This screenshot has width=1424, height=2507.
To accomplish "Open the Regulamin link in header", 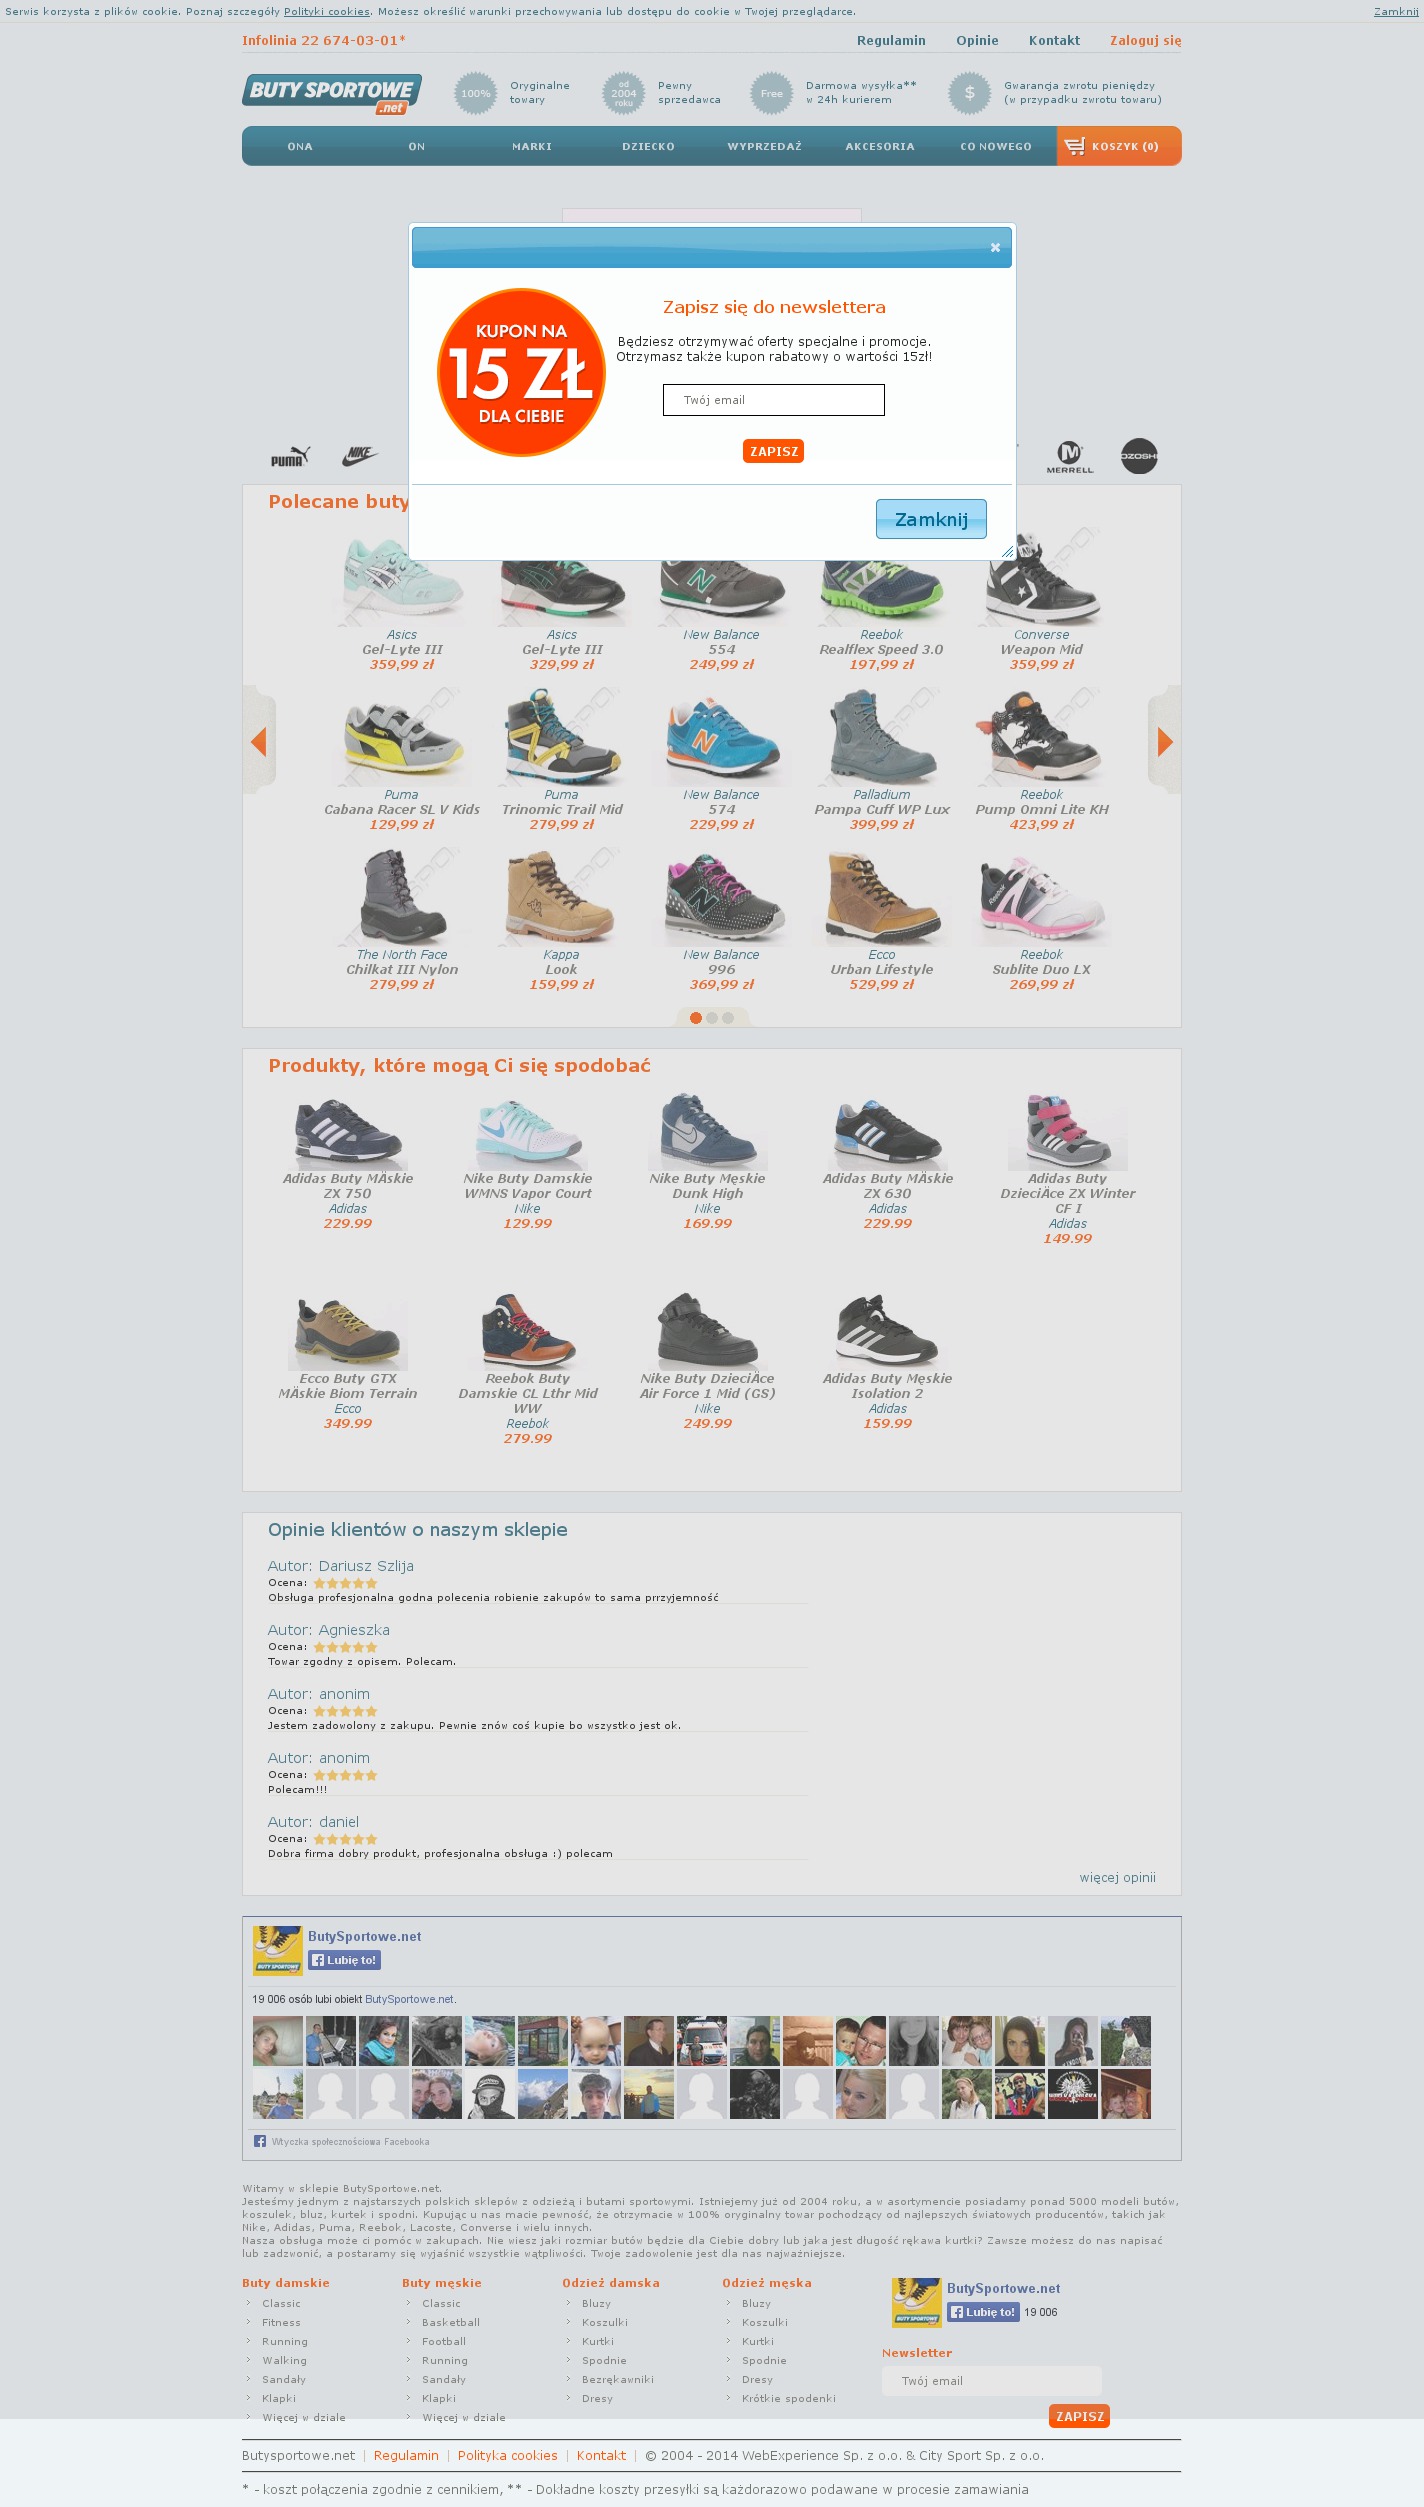I will (x=891, y=41).
